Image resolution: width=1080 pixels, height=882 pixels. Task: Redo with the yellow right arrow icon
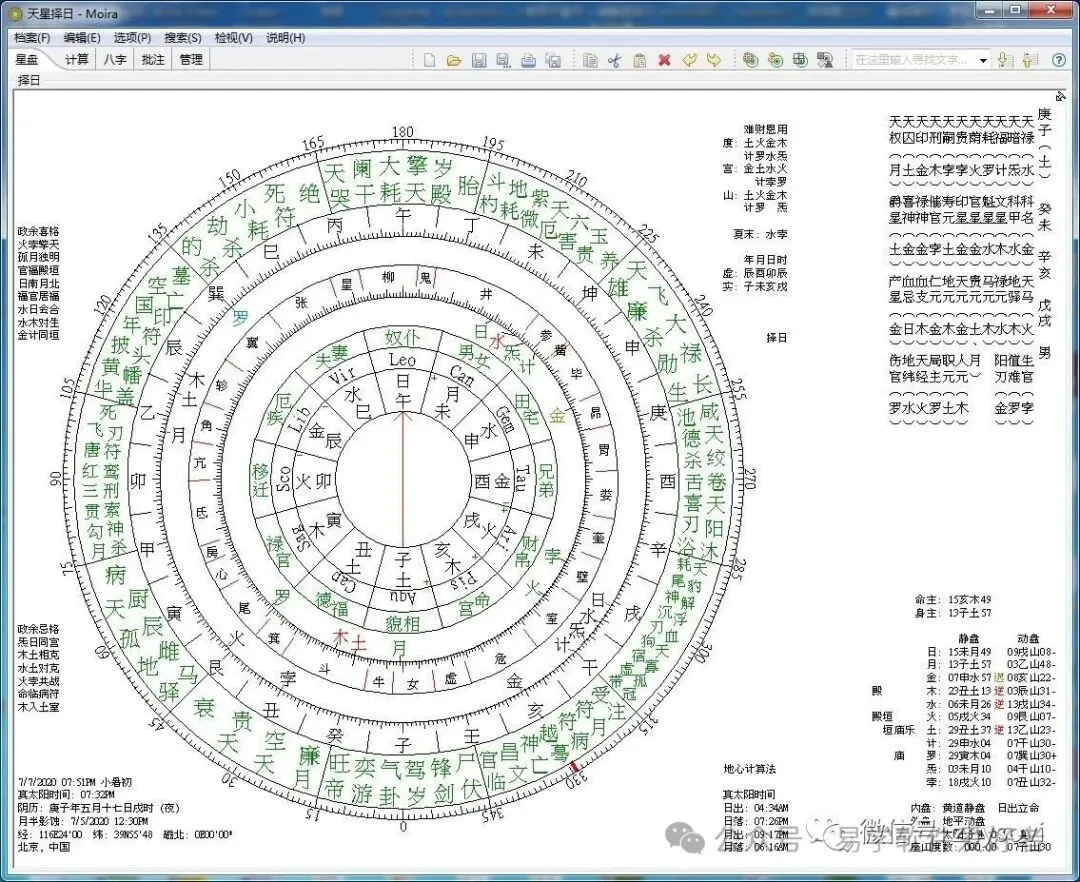click(x=714, y=61)
